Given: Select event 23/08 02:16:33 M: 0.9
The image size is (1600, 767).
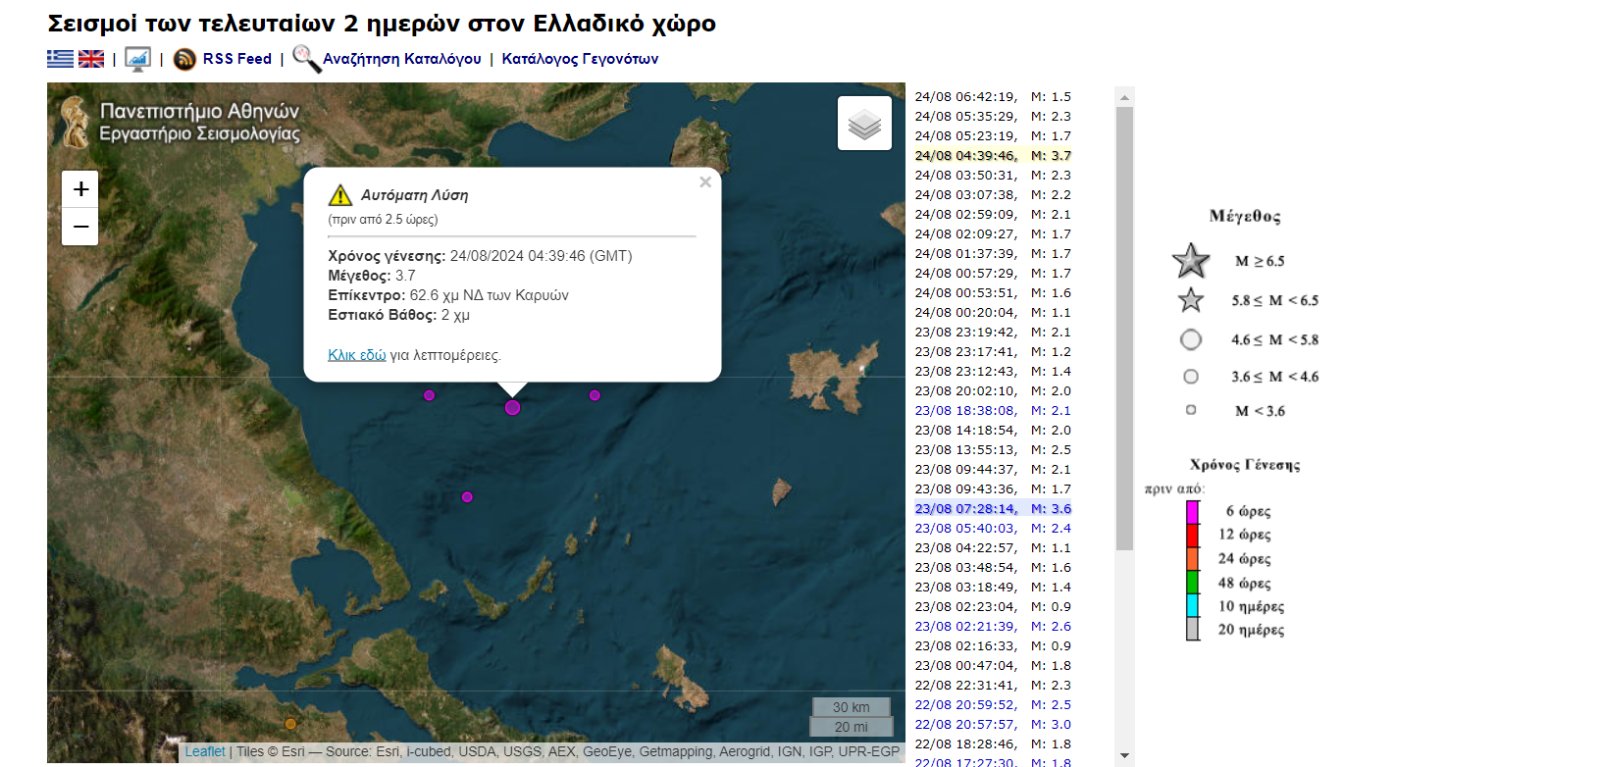Looking at the screenshot, I should coord(993,646).
